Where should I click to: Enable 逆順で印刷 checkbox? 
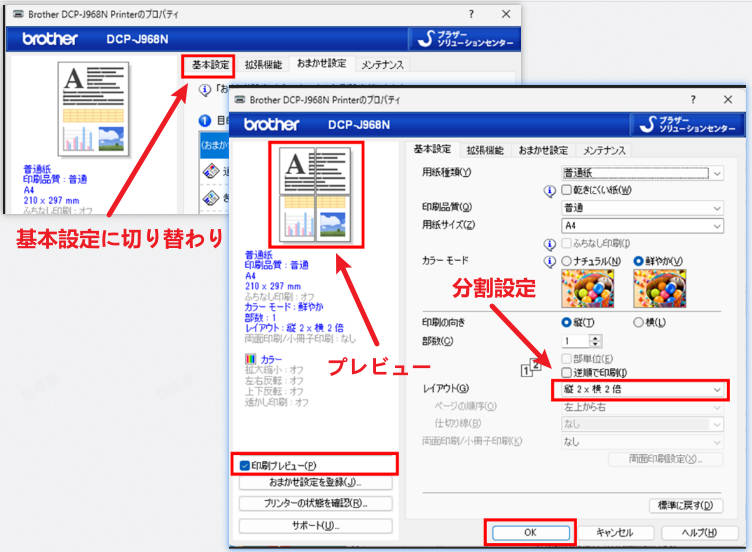[x=566, y=372]
